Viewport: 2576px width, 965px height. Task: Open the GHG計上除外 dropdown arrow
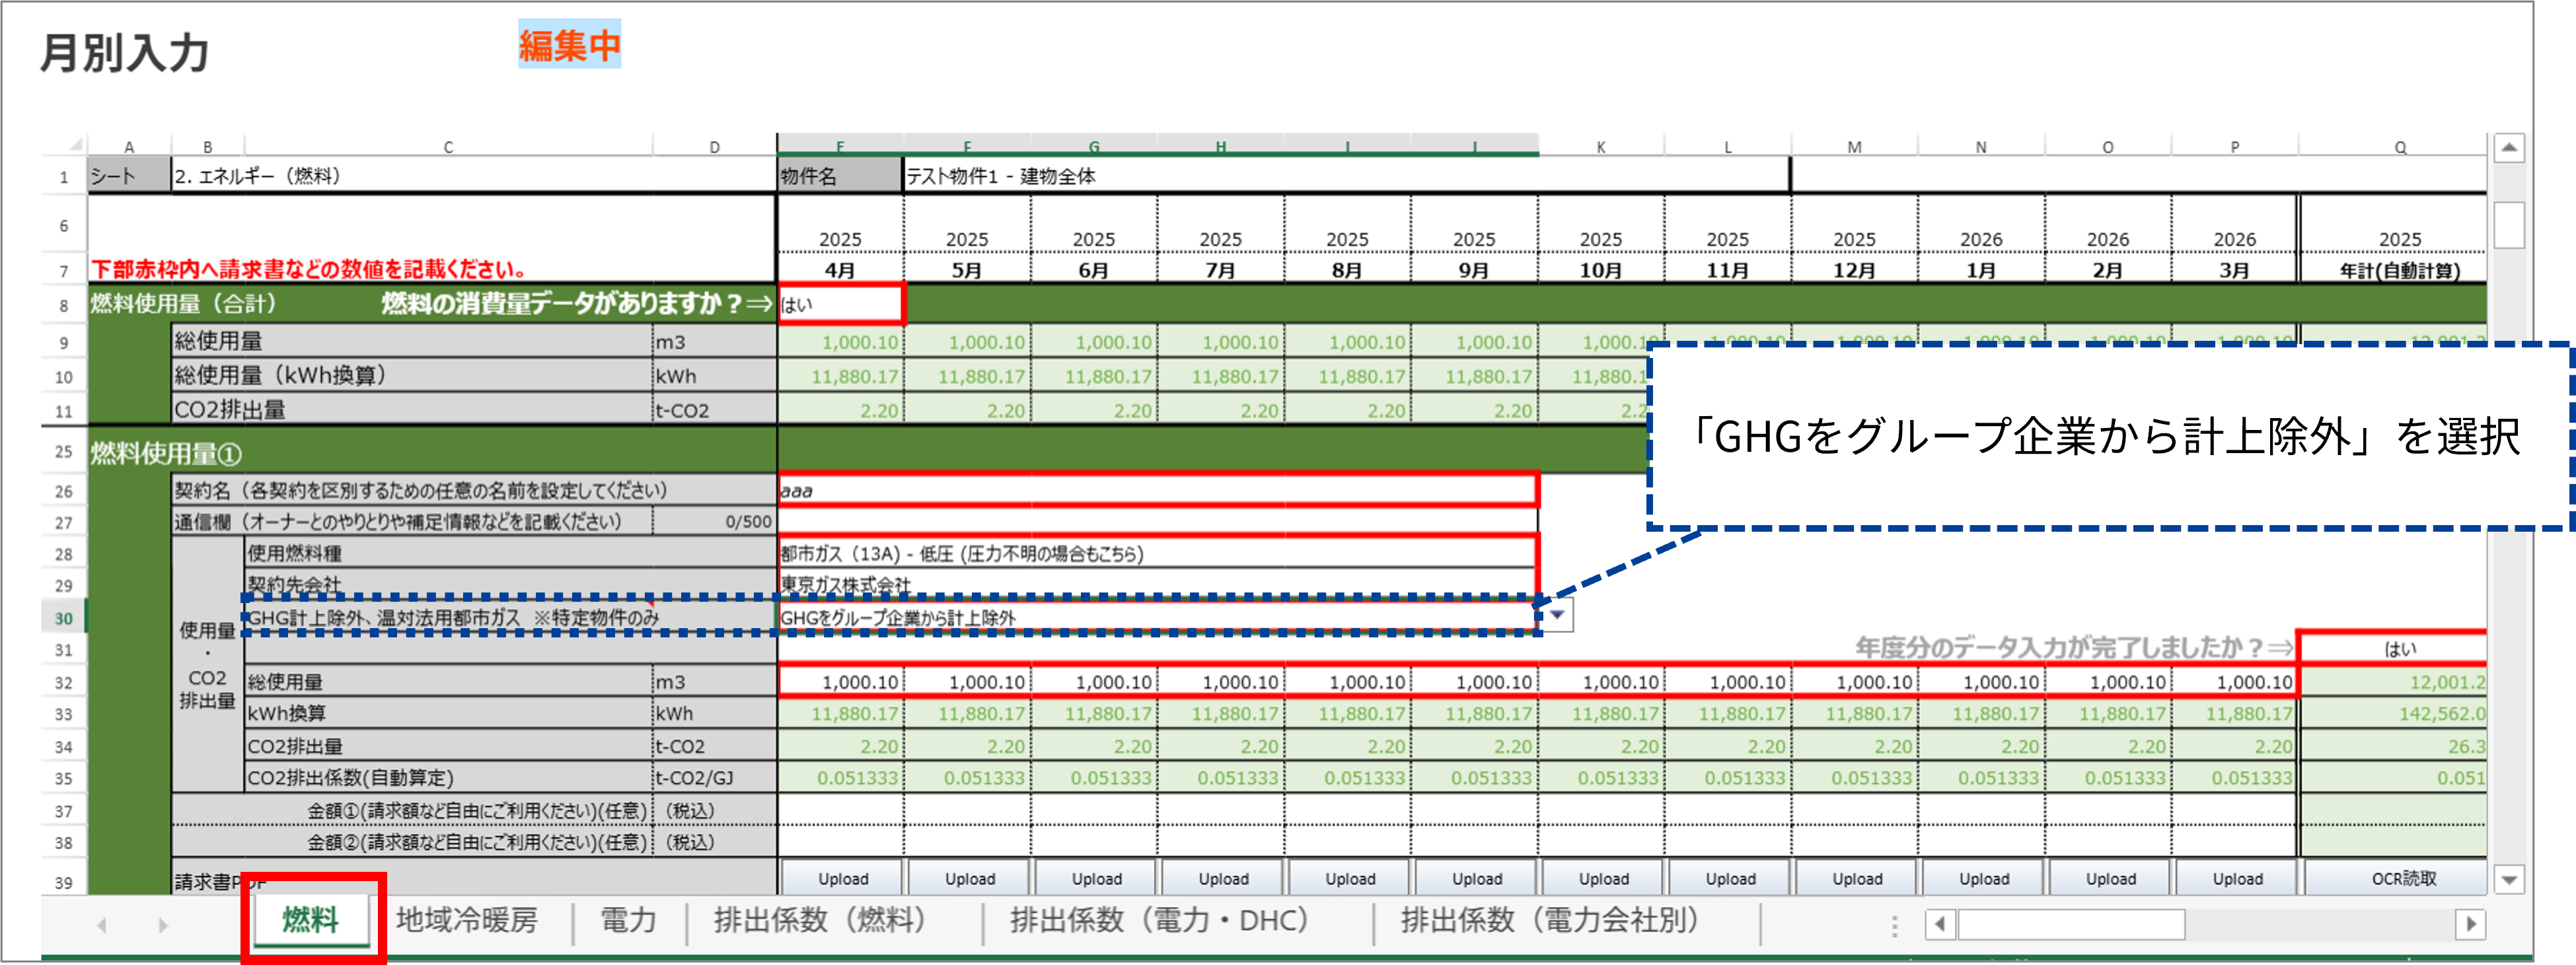(1557, 616)
